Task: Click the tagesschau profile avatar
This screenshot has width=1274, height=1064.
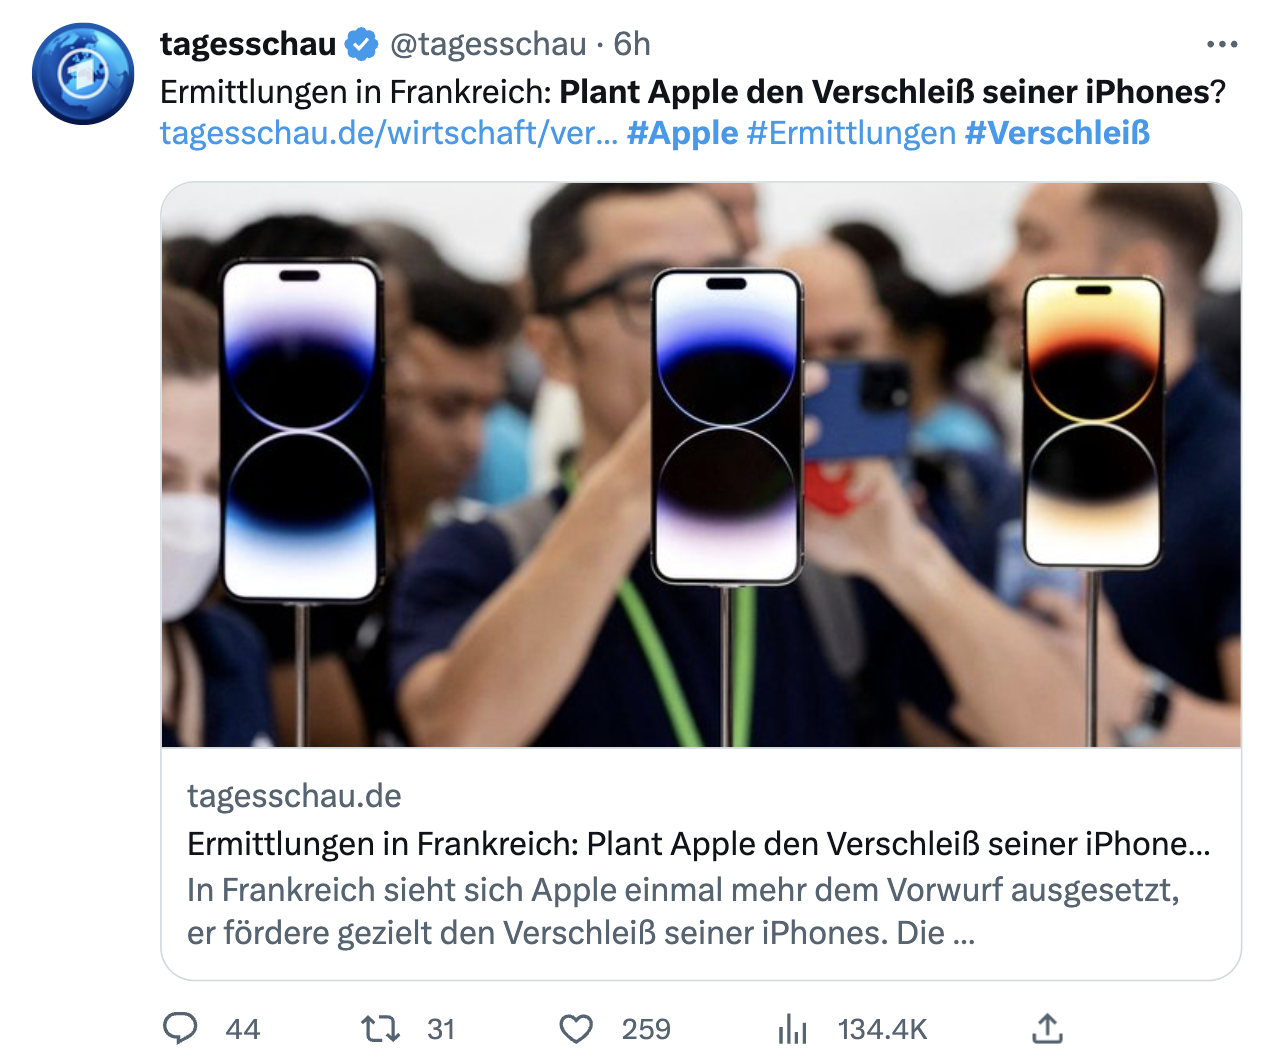Action: tap(83, 73)
